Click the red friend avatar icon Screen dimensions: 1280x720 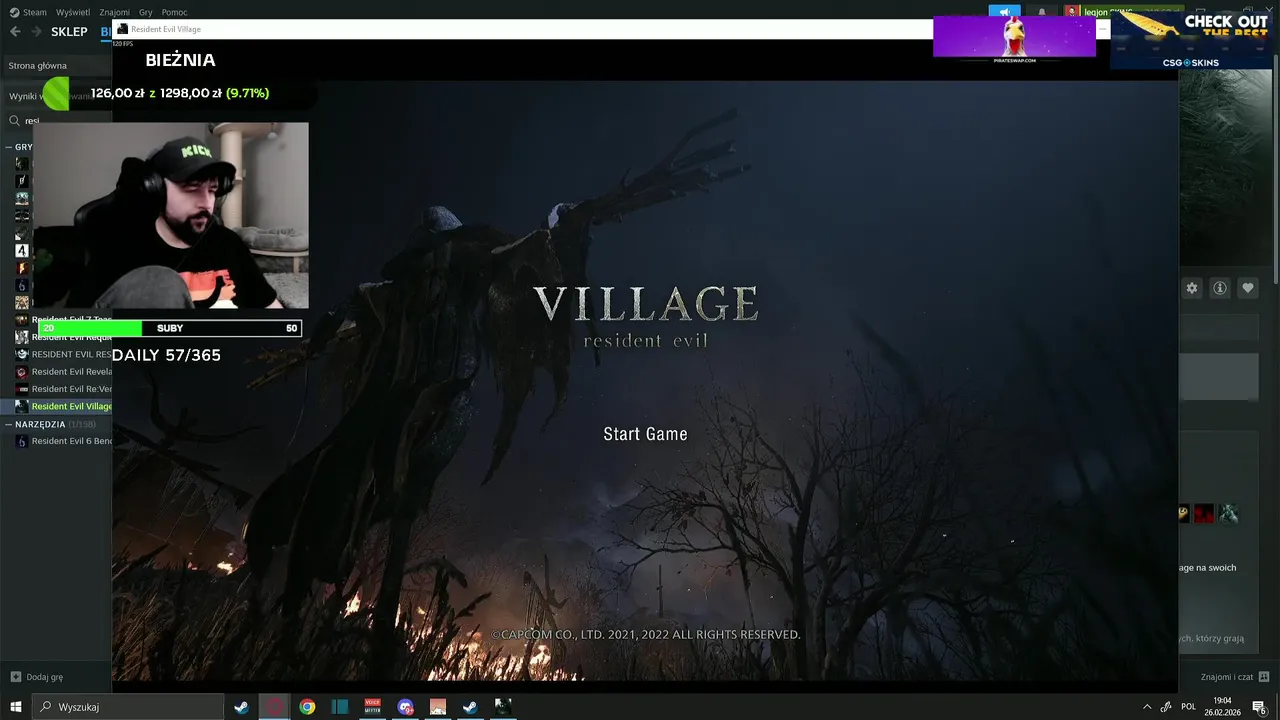[1204, 514]
